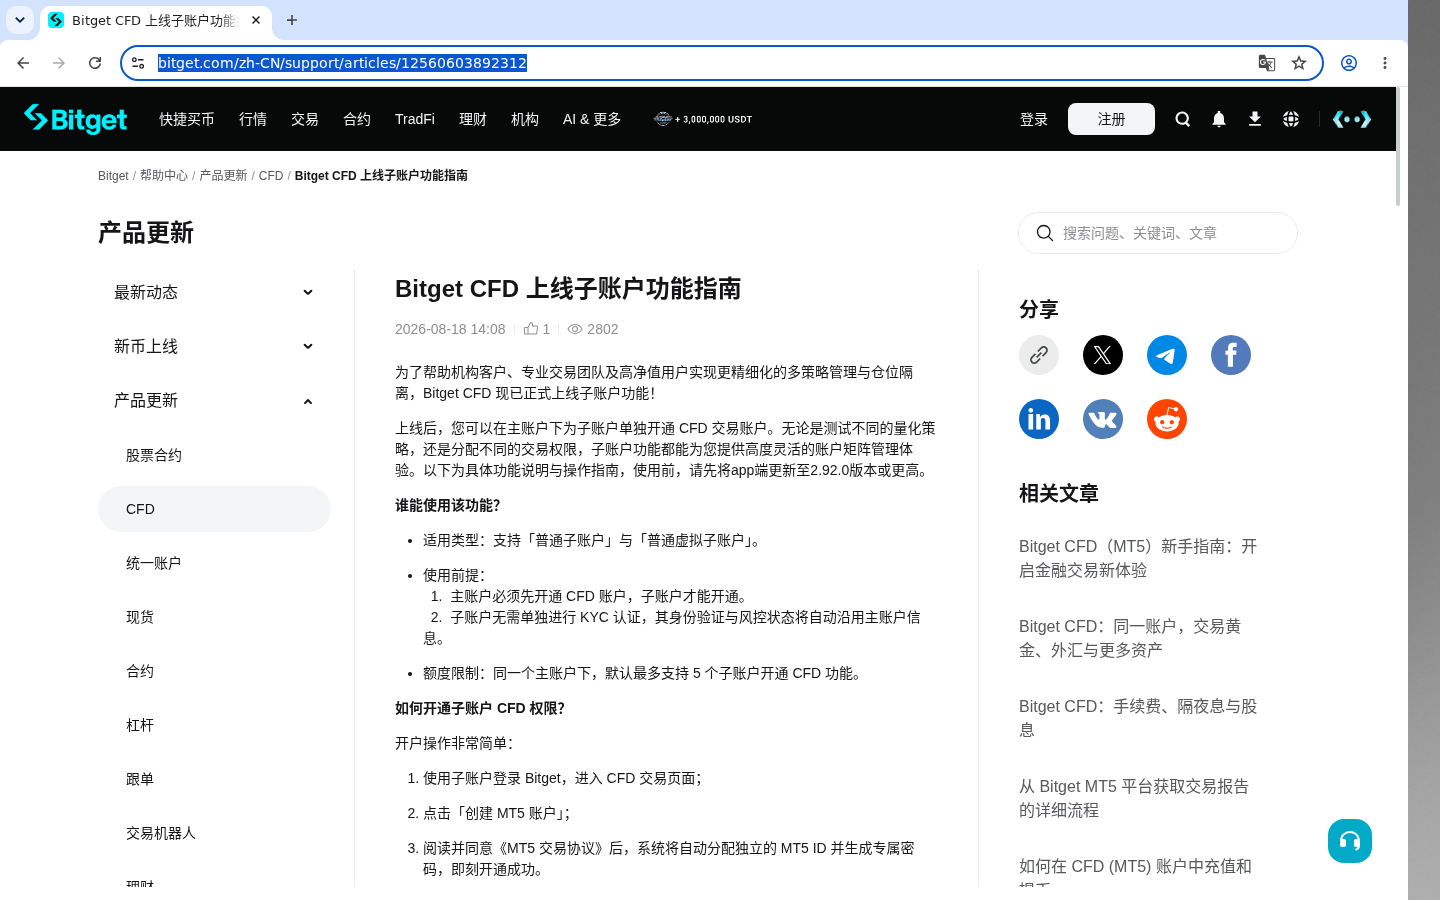Share article on VK
Image resolution: width=1440 pixels, height=900 pixels.
coord(1103,419)
